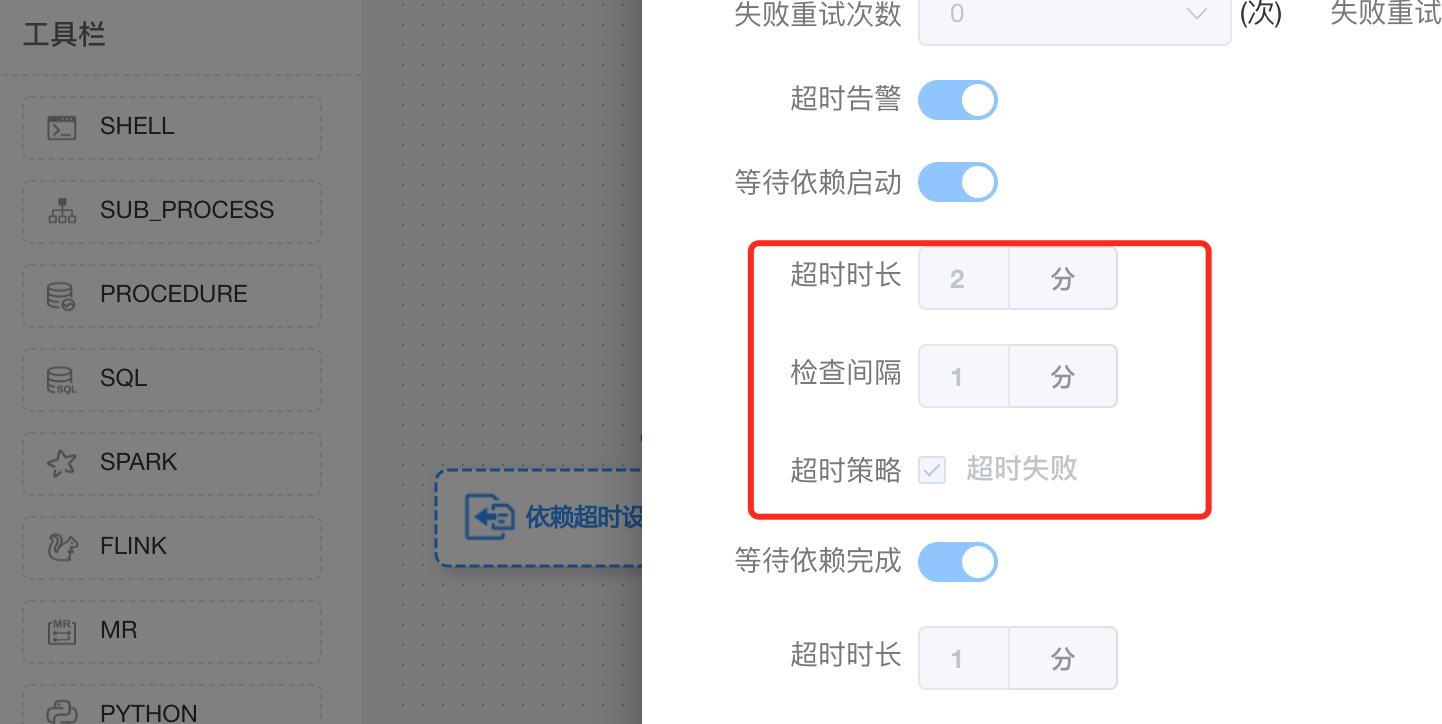
Task: Click the 分 unit beside 检查间隔
Action: pyautogui.click(x=1063, y=376)
